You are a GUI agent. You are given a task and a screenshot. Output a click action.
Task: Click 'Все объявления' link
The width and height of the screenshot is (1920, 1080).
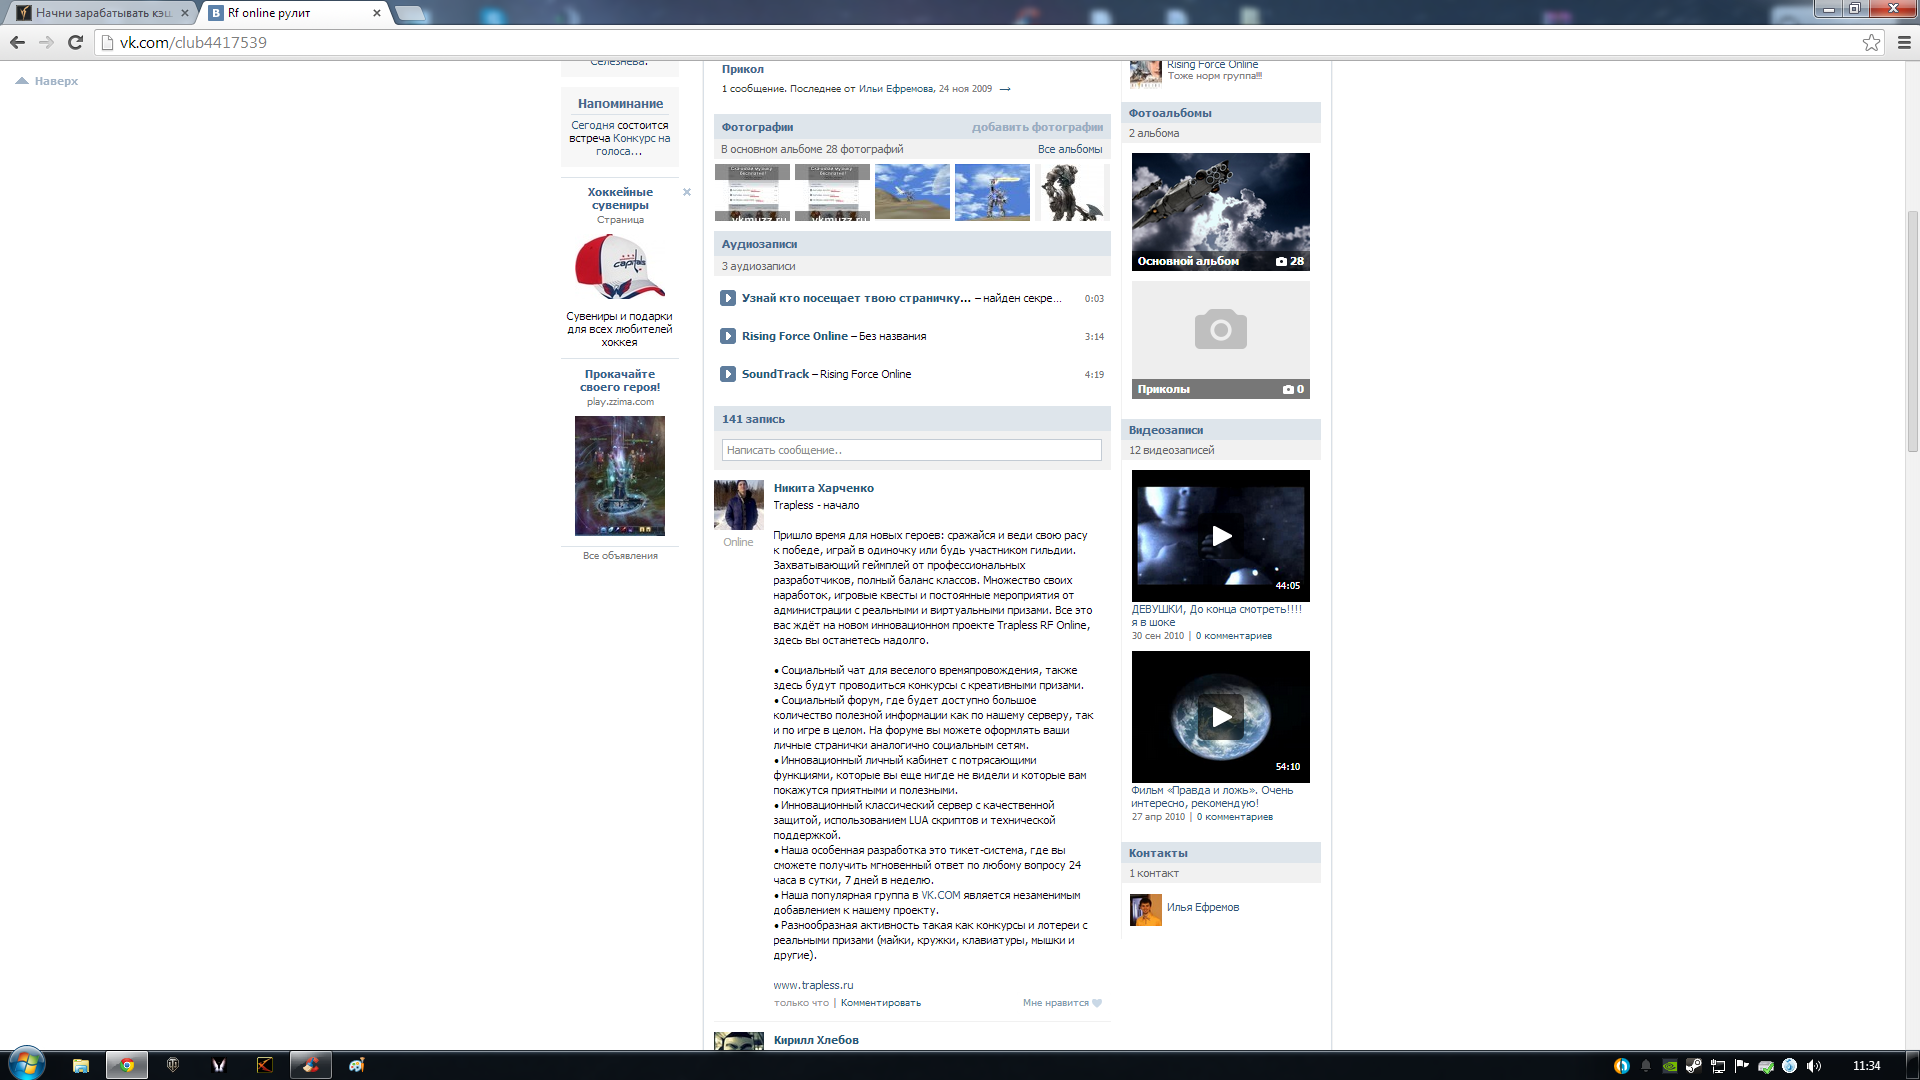click(620, 556)
